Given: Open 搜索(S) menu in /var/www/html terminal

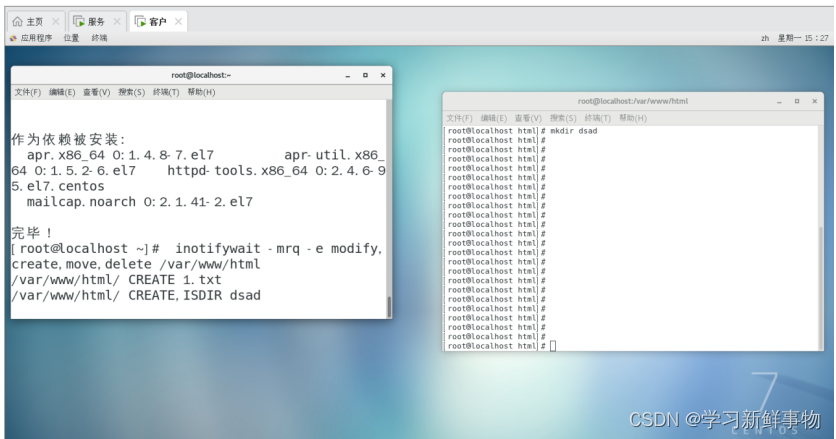Looking at the screenshot, I should click(x=563, y=118).
